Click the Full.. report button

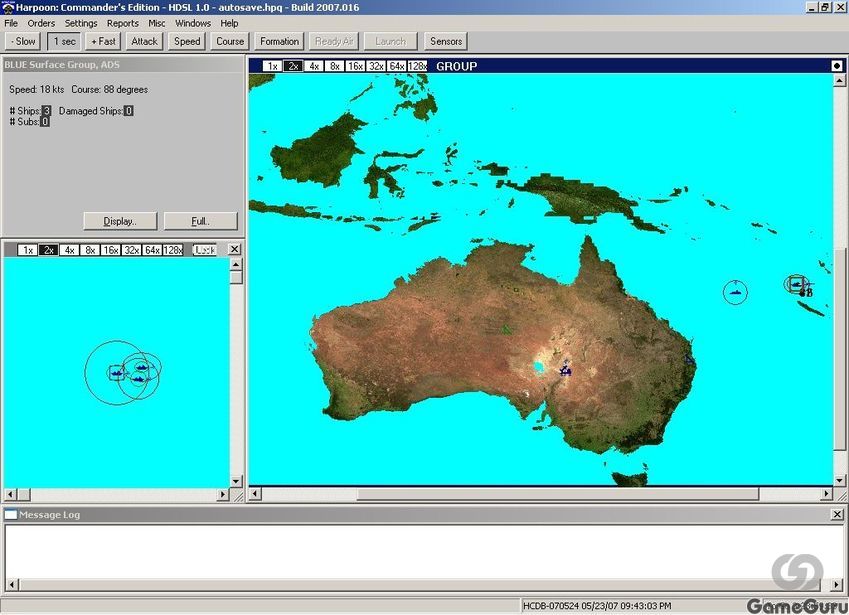pos(200,221)
